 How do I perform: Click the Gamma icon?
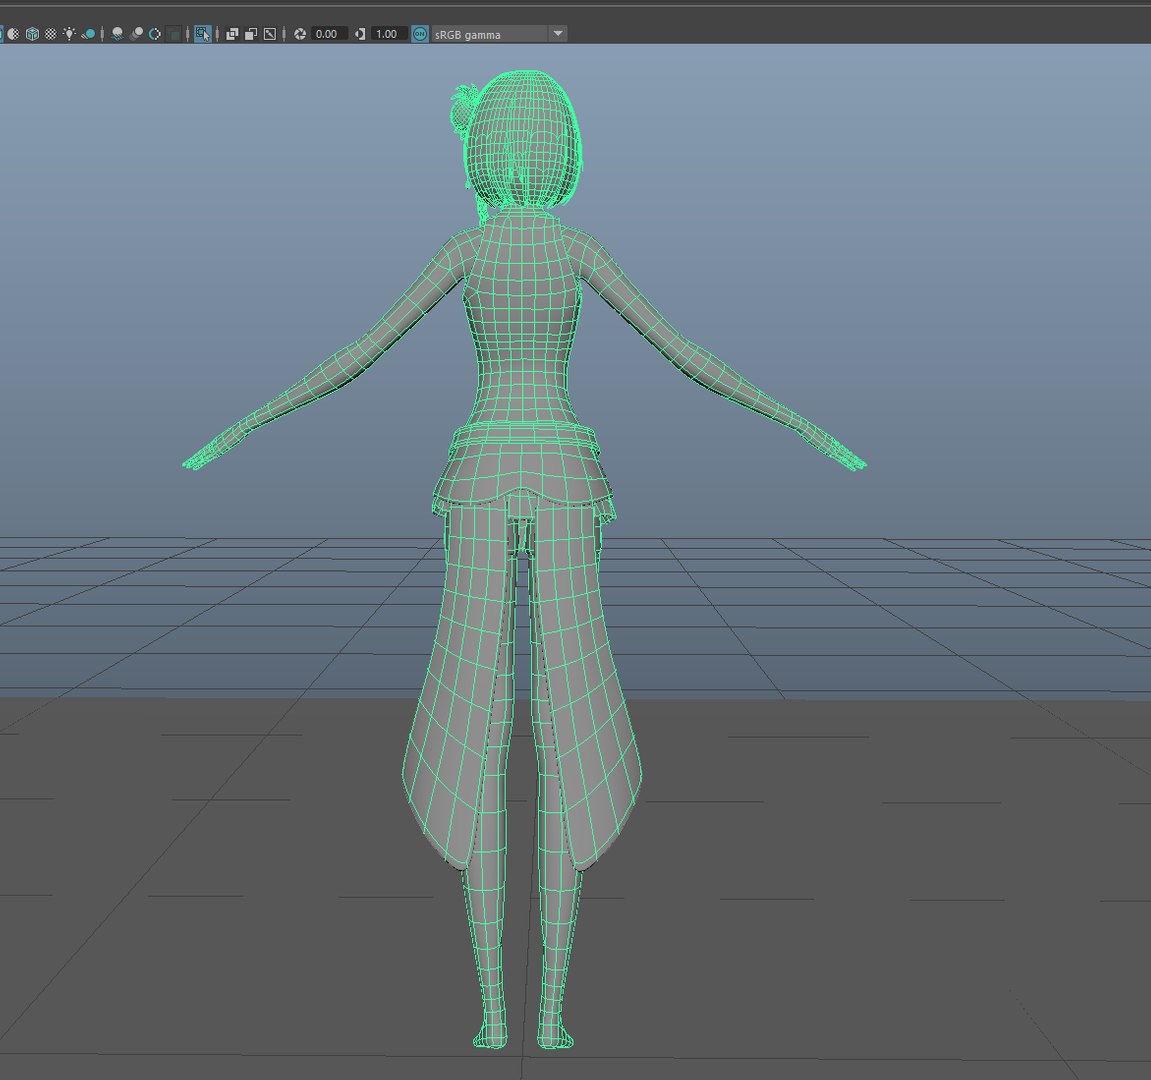[360, 34]
